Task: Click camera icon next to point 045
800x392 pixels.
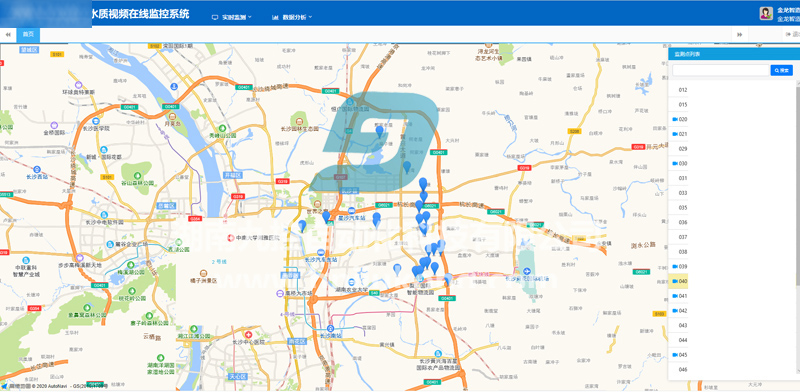Action: point(674,355)
